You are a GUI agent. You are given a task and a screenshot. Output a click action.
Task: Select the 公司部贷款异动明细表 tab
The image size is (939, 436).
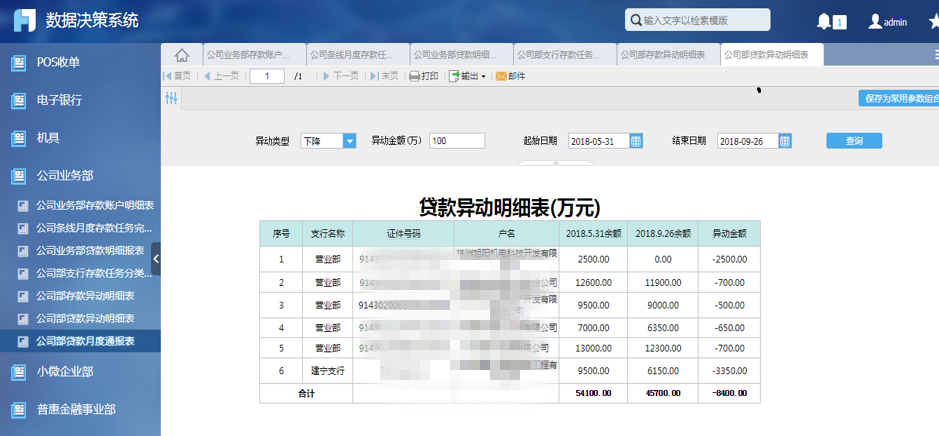[773, 54]
